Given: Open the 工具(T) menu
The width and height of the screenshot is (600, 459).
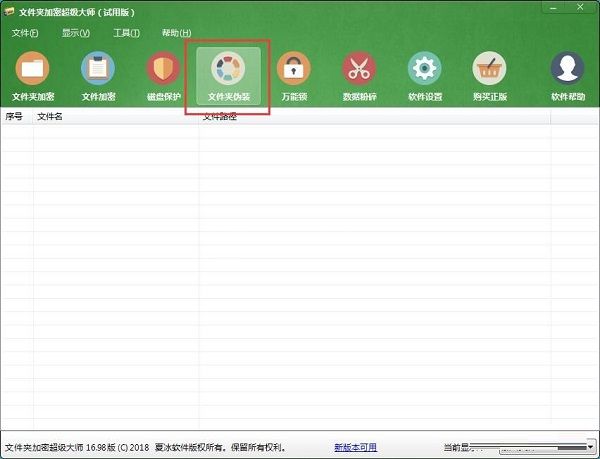Looking at the screenshot, I should click(126, 33).
